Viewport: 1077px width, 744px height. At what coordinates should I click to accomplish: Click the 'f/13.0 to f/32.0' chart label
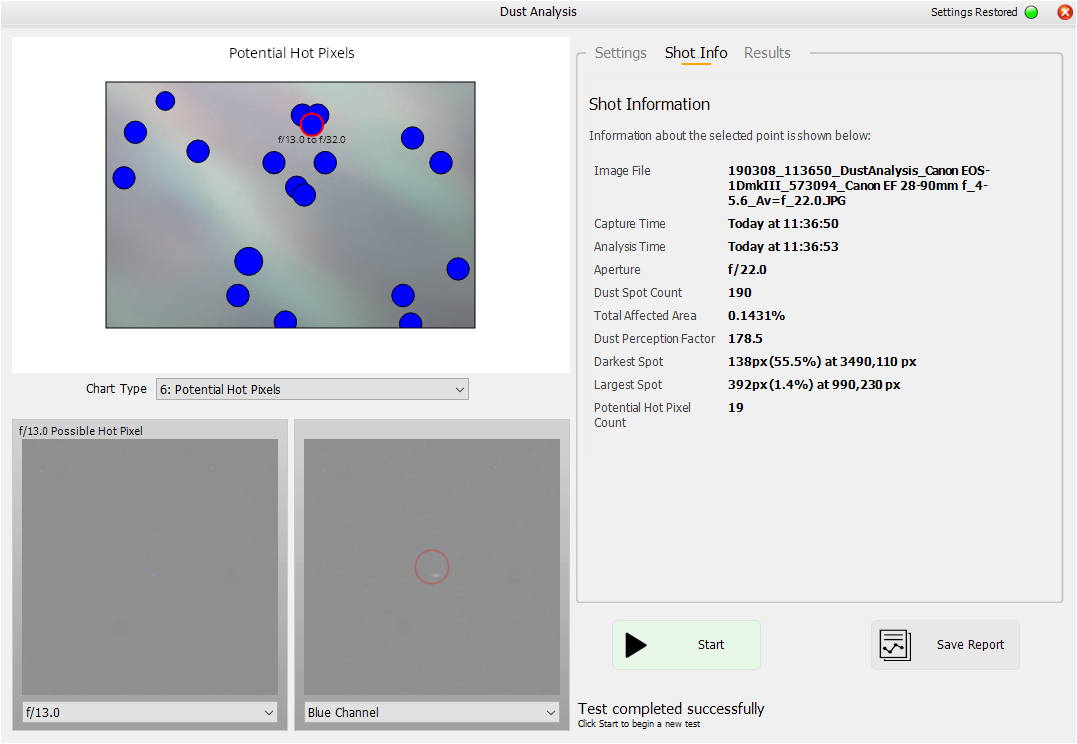[x=312, y=139]
